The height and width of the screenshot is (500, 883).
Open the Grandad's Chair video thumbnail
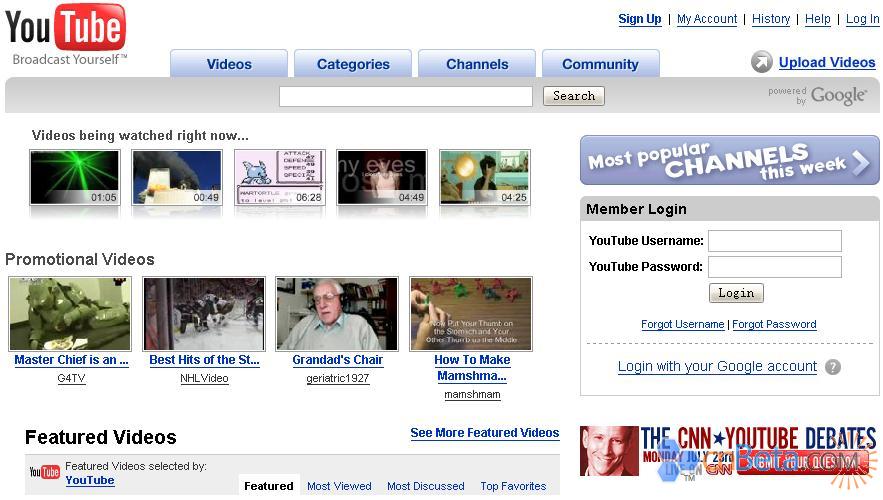click(x=337, y=314)
